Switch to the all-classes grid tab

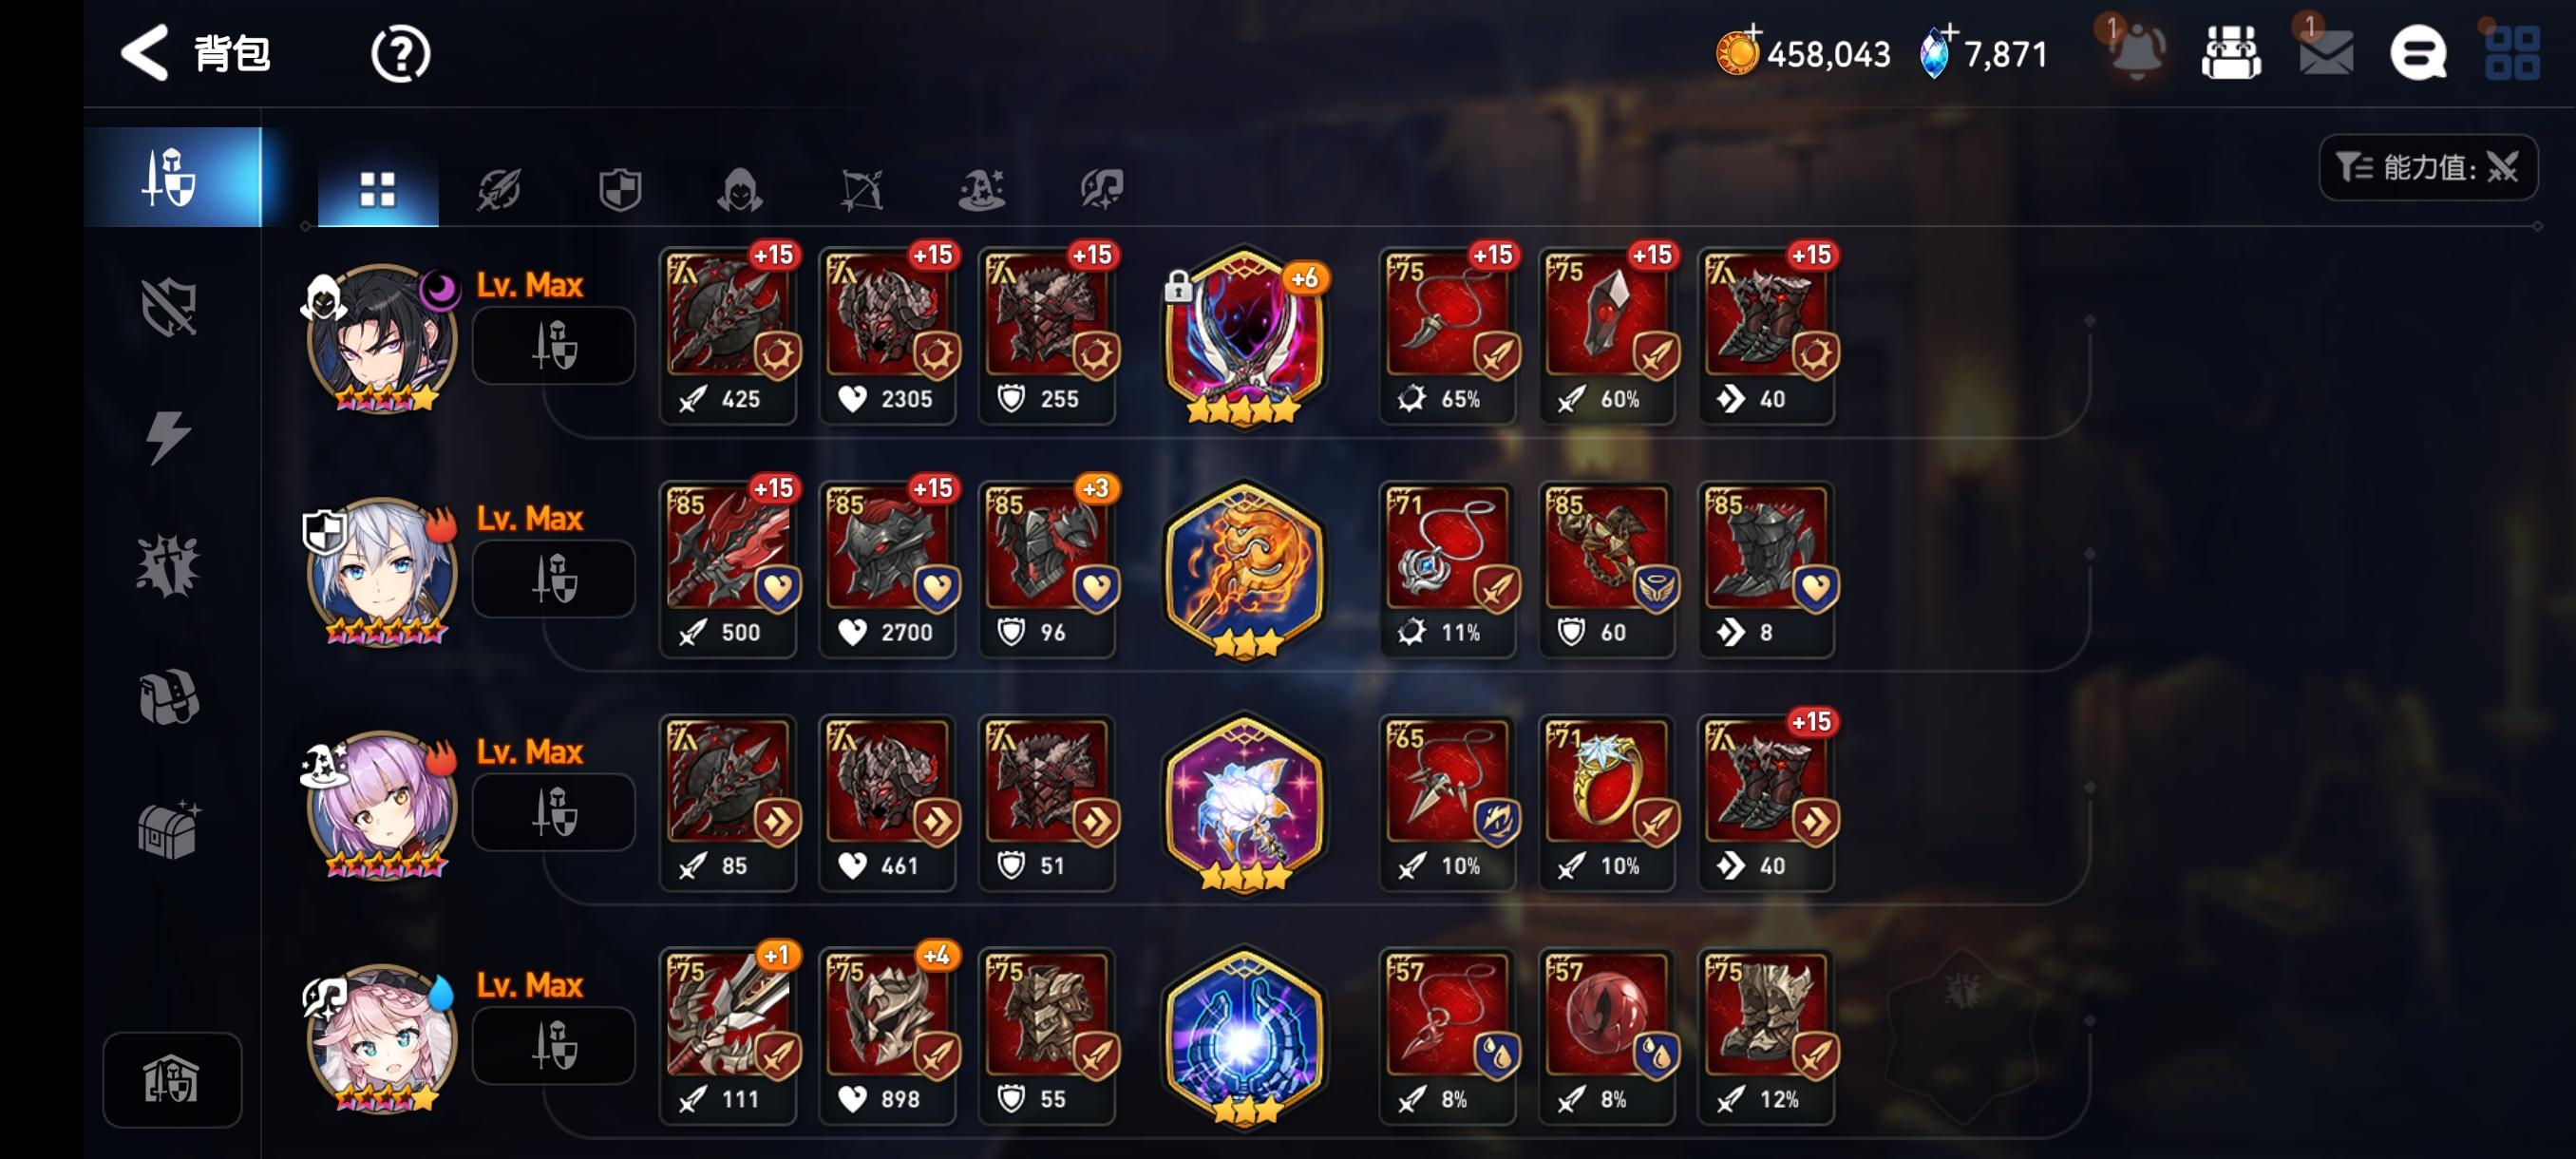point(378,188)
